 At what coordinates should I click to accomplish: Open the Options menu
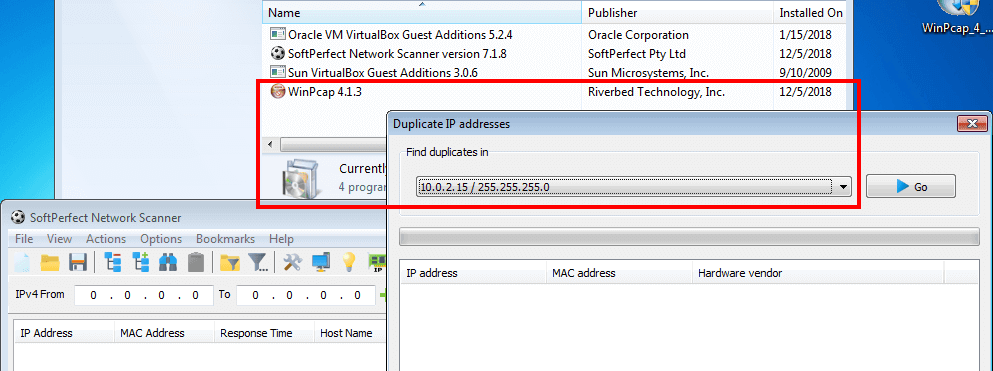coord(161,239)
